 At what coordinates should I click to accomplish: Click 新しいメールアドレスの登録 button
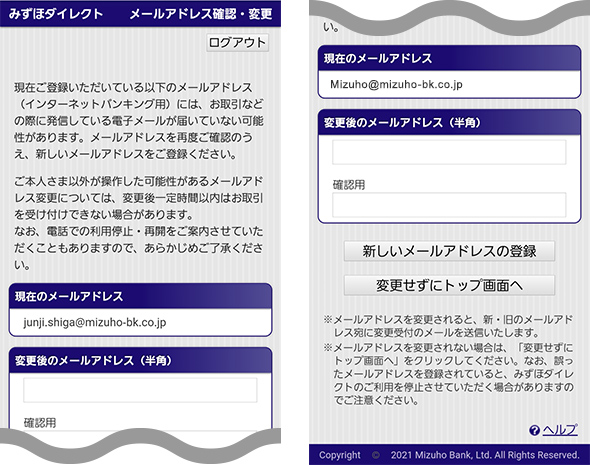point(449,251)
